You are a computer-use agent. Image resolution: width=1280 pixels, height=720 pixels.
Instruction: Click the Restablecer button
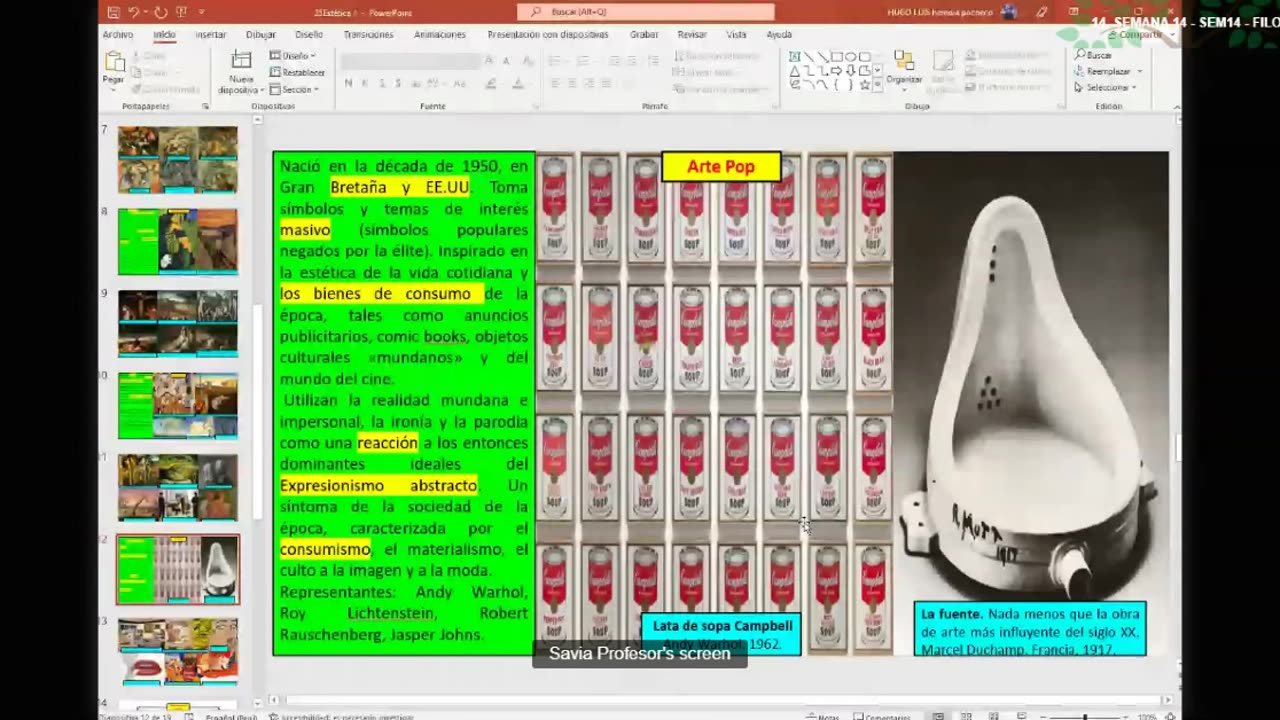[297, 72]
